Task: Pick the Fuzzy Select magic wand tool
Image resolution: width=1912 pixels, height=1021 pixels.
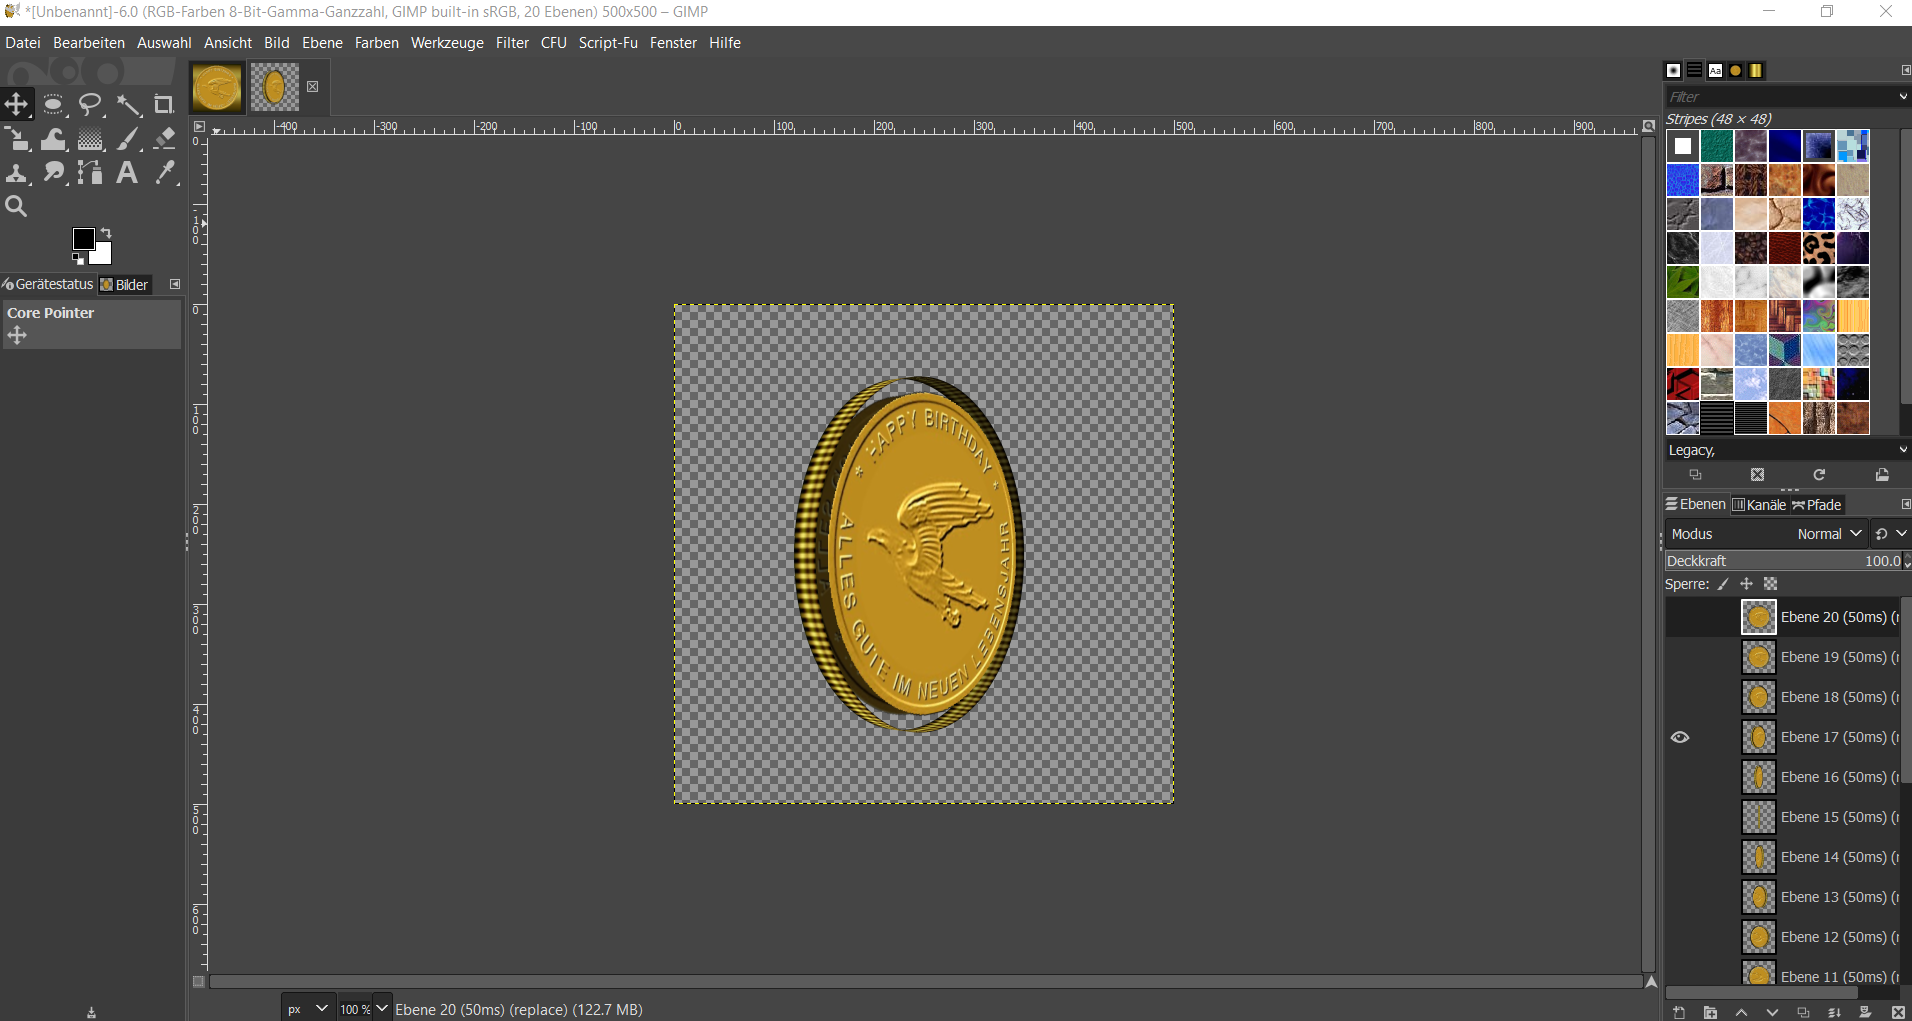Action: (128, 105)
